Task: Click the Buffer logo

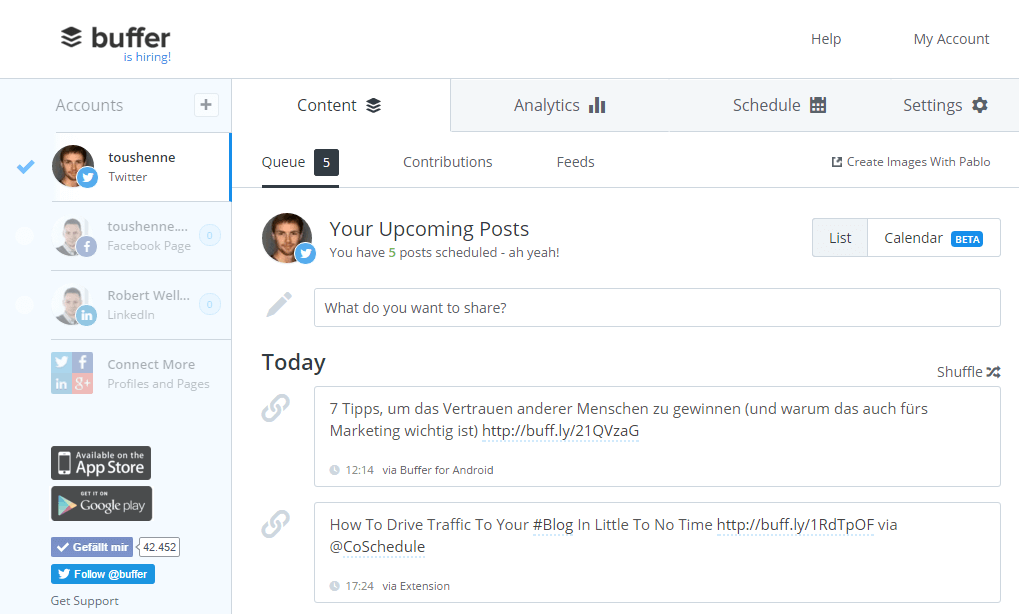Action: point(115,38)
